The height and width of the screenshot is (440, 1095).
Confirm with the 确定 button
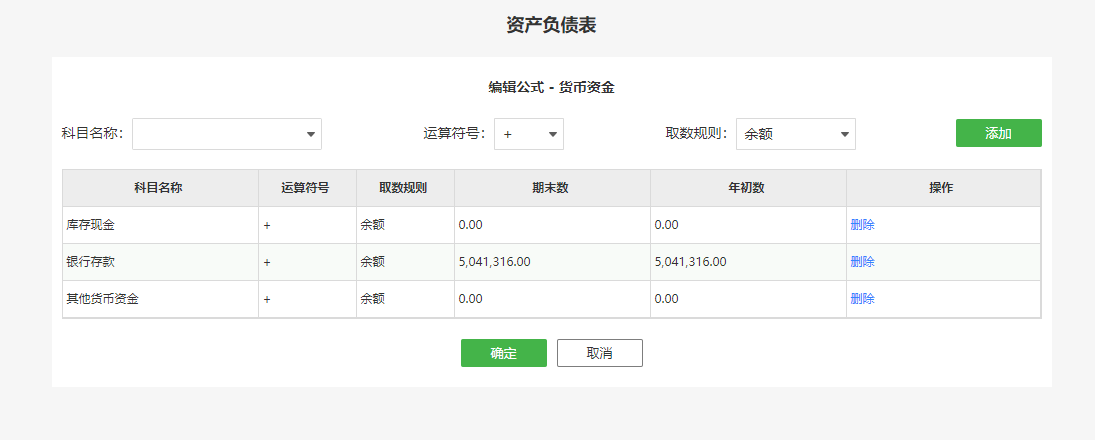tap(504, 353)
